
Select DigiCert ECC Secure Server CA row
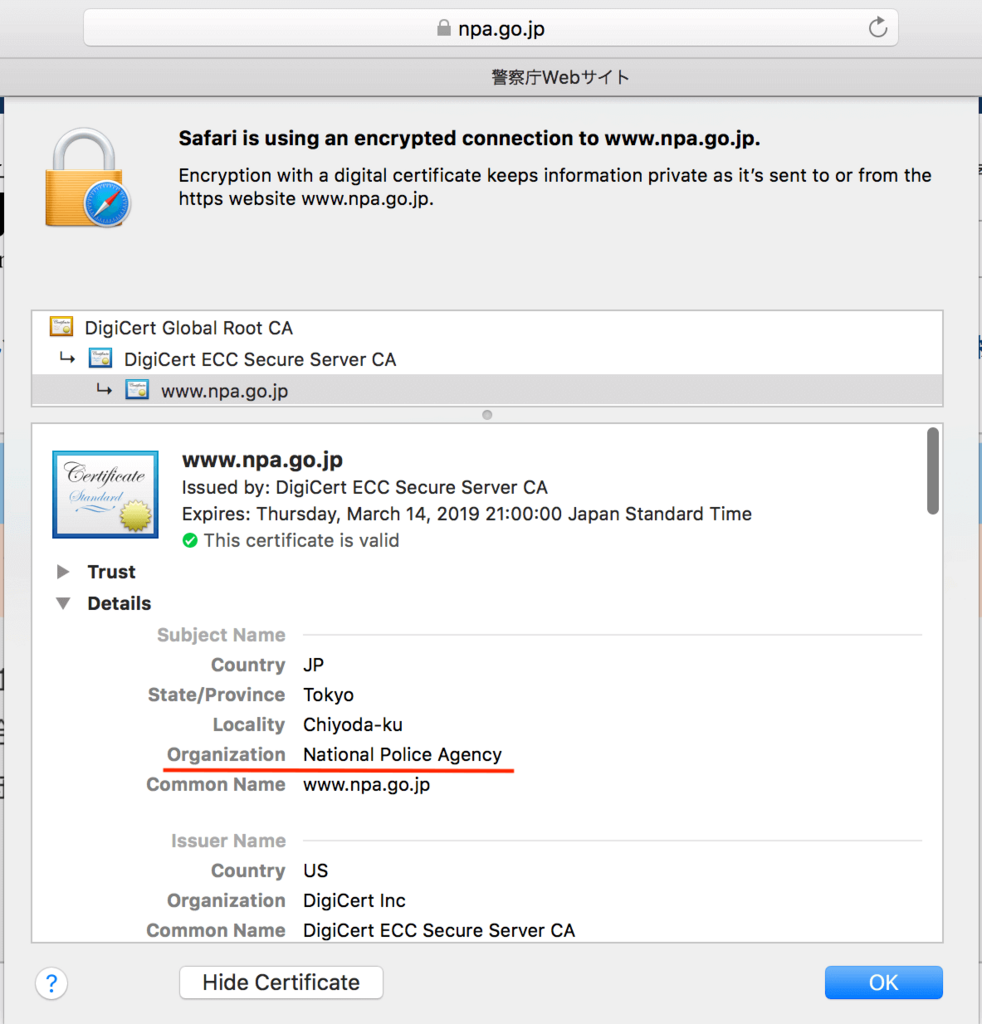487,359
